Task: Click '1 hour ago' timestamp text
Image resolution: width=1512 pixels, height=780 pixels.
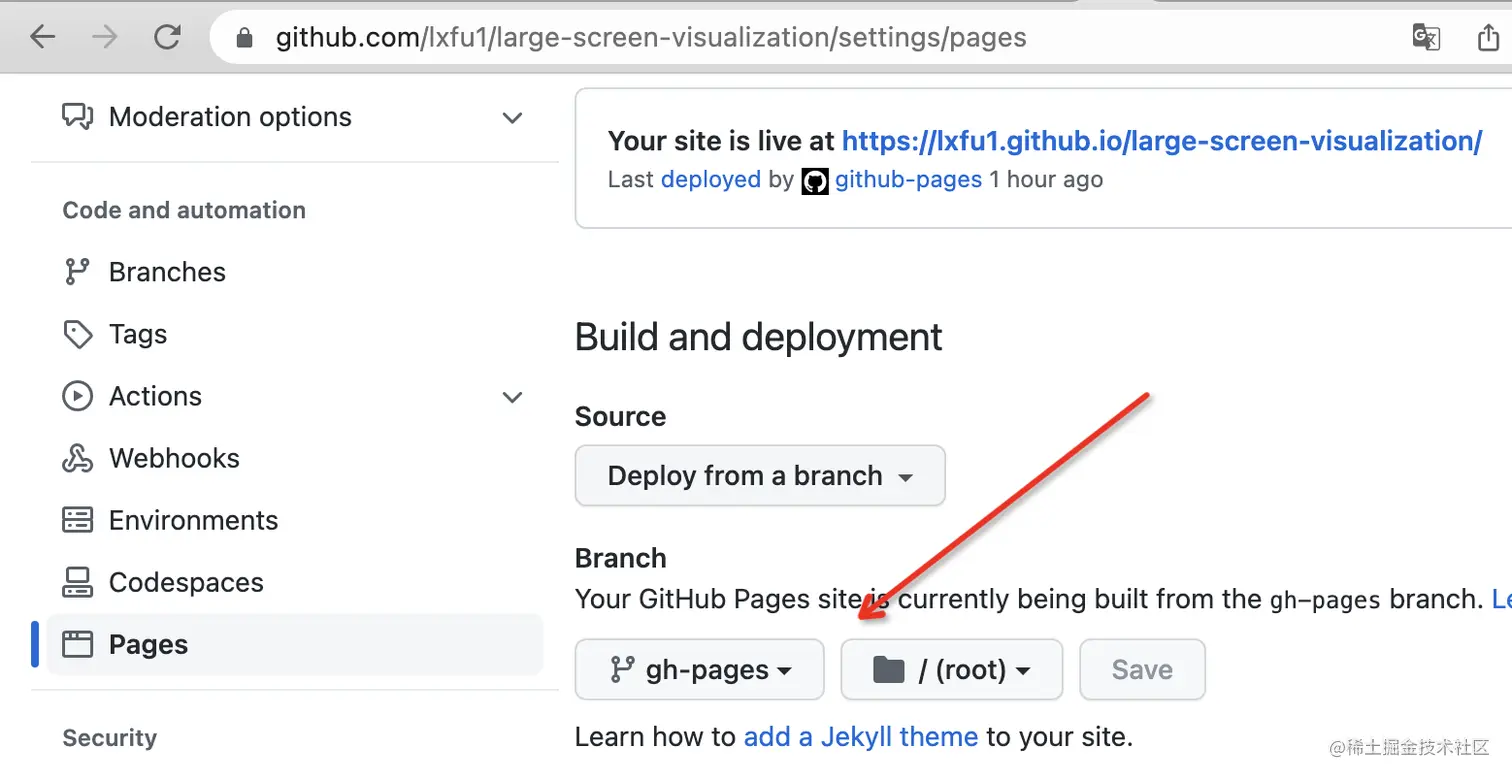Action: pos(1046,180)
